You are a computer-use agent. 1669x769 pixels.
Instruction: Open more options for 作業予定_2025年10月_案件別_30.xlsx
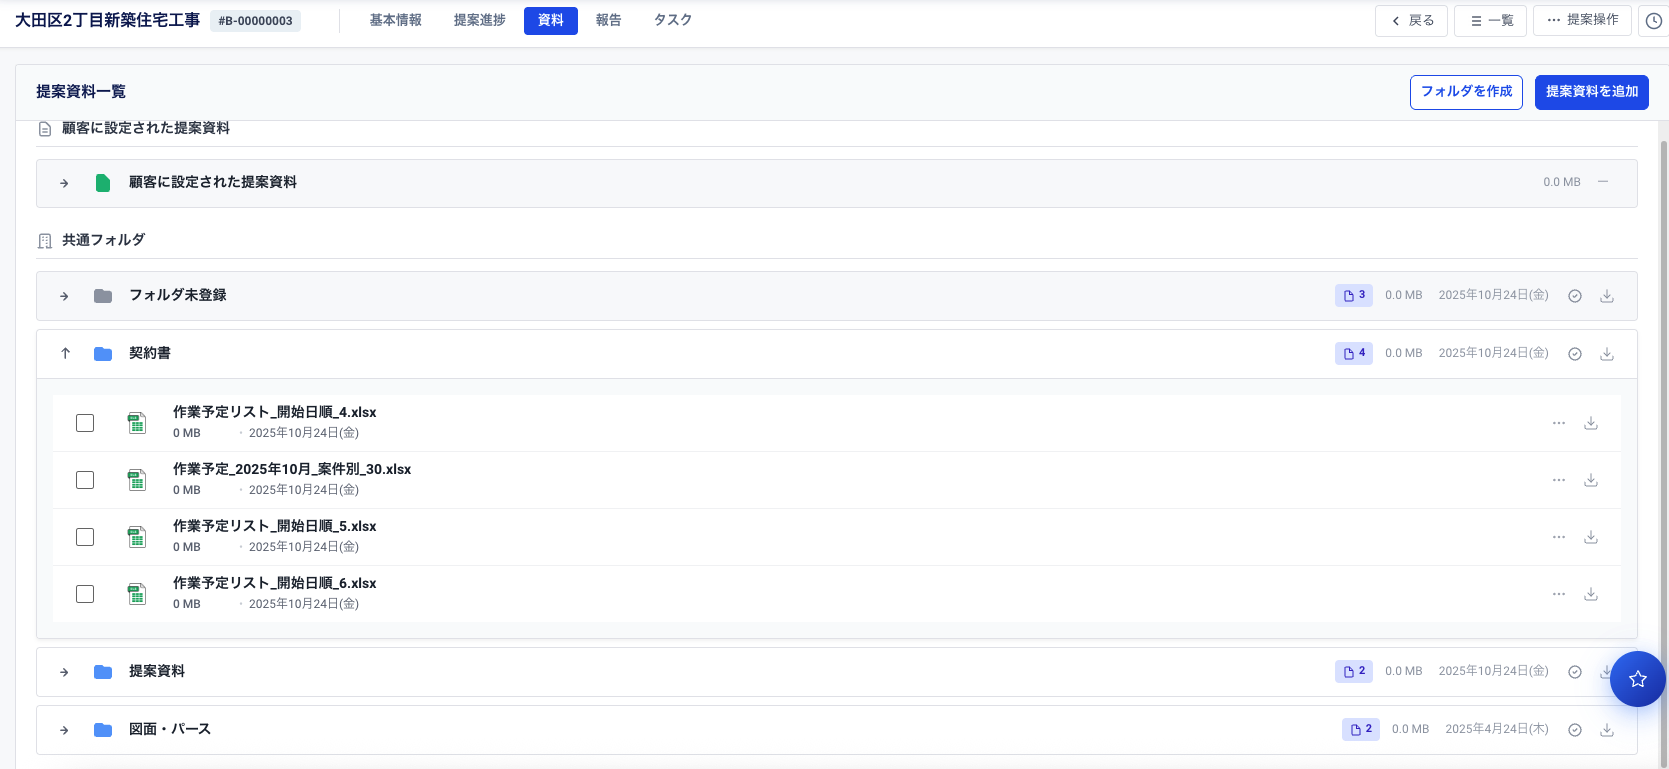click(x=1559, y=481)
